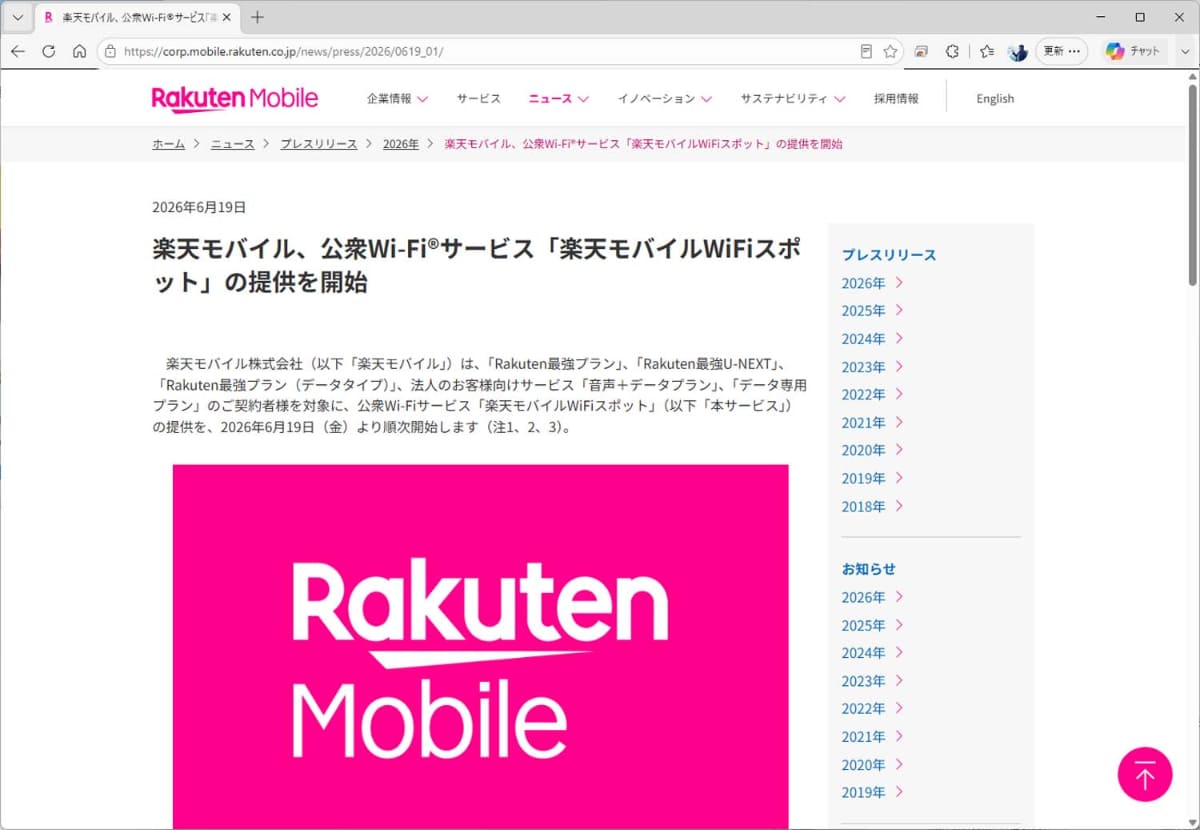Open Copilot チャット button
Screen dimensions: 1200x830
point(1133,52)
